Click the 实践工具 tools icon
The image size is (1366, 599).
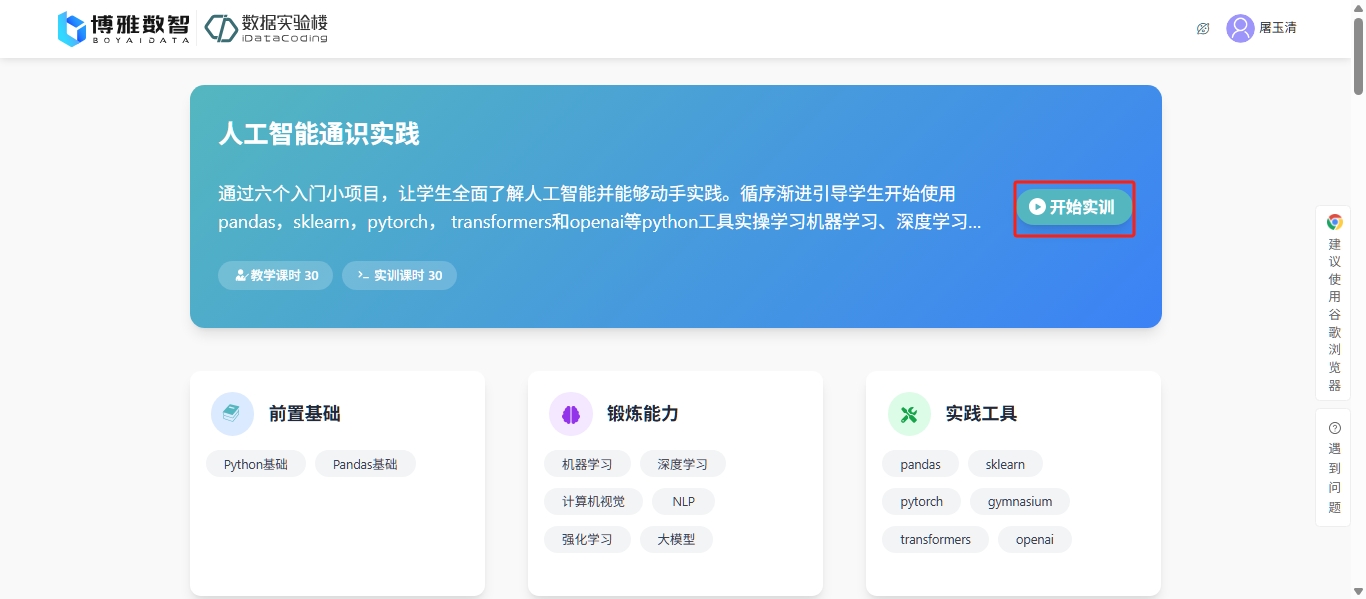pyautogui.click(x=909, y=414)
